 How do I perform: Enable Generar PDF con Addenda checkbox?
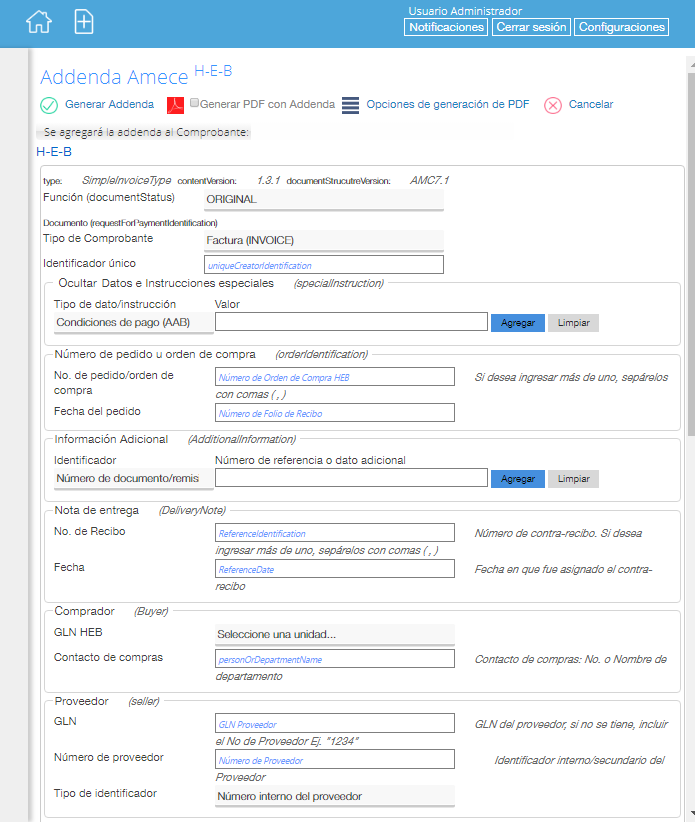tap(194, 103)
